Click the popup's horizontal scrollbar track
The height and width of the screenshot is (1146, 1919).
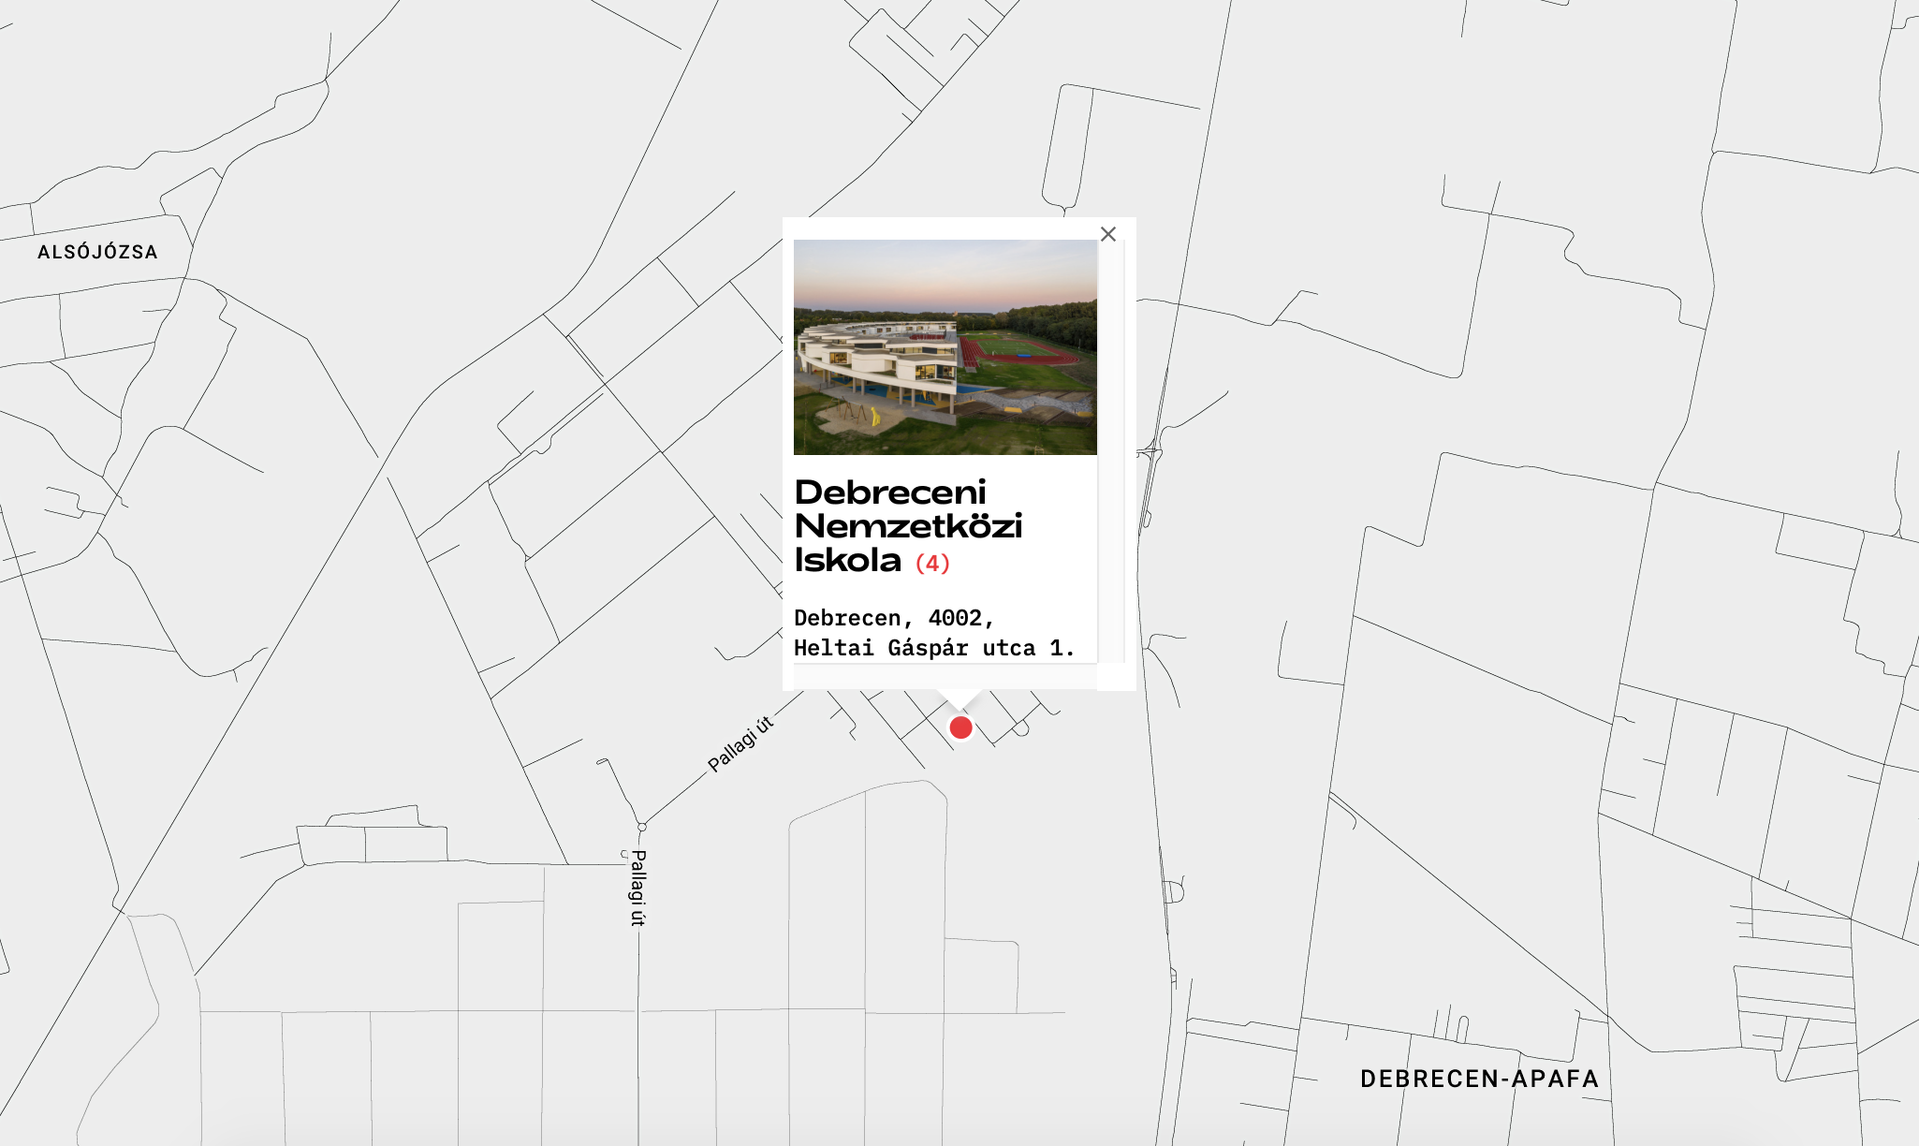tap(945, 677)
